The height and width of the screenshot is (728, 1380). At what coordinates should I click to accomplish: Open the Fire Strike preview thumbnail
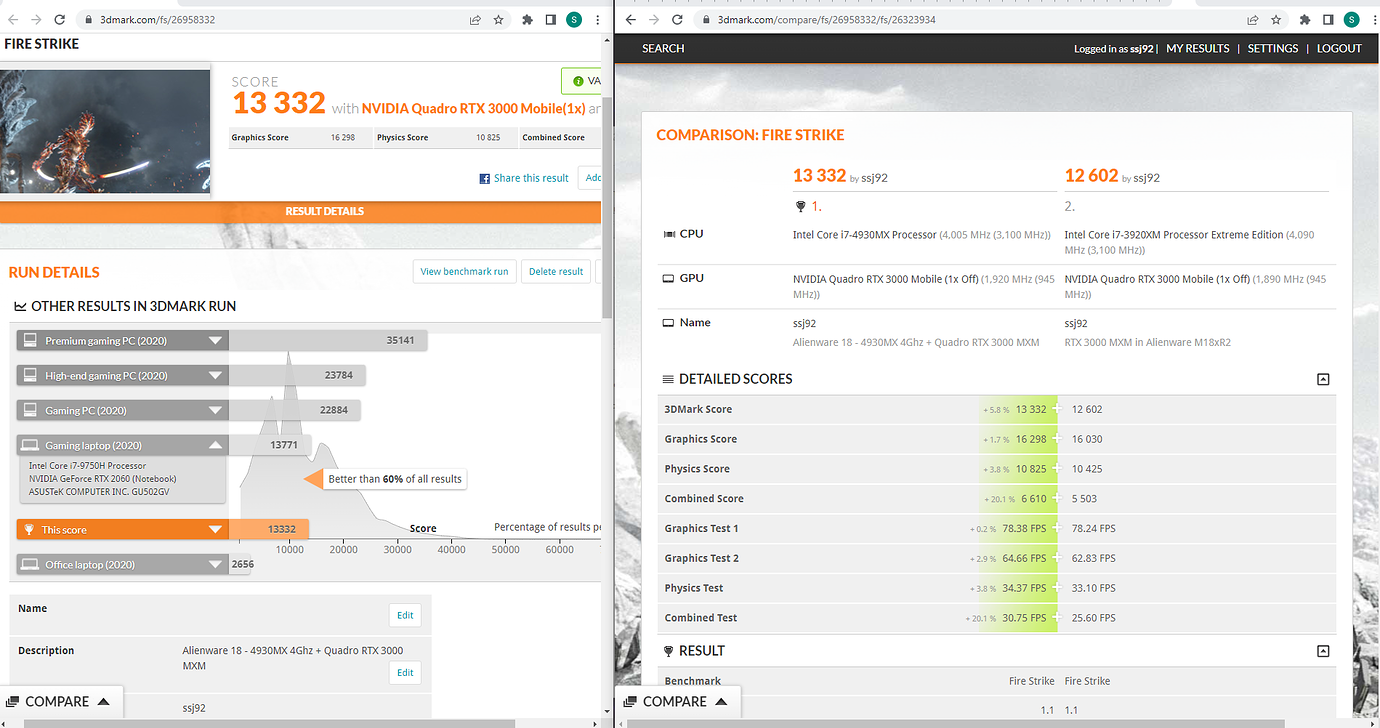tap(105, 130)
